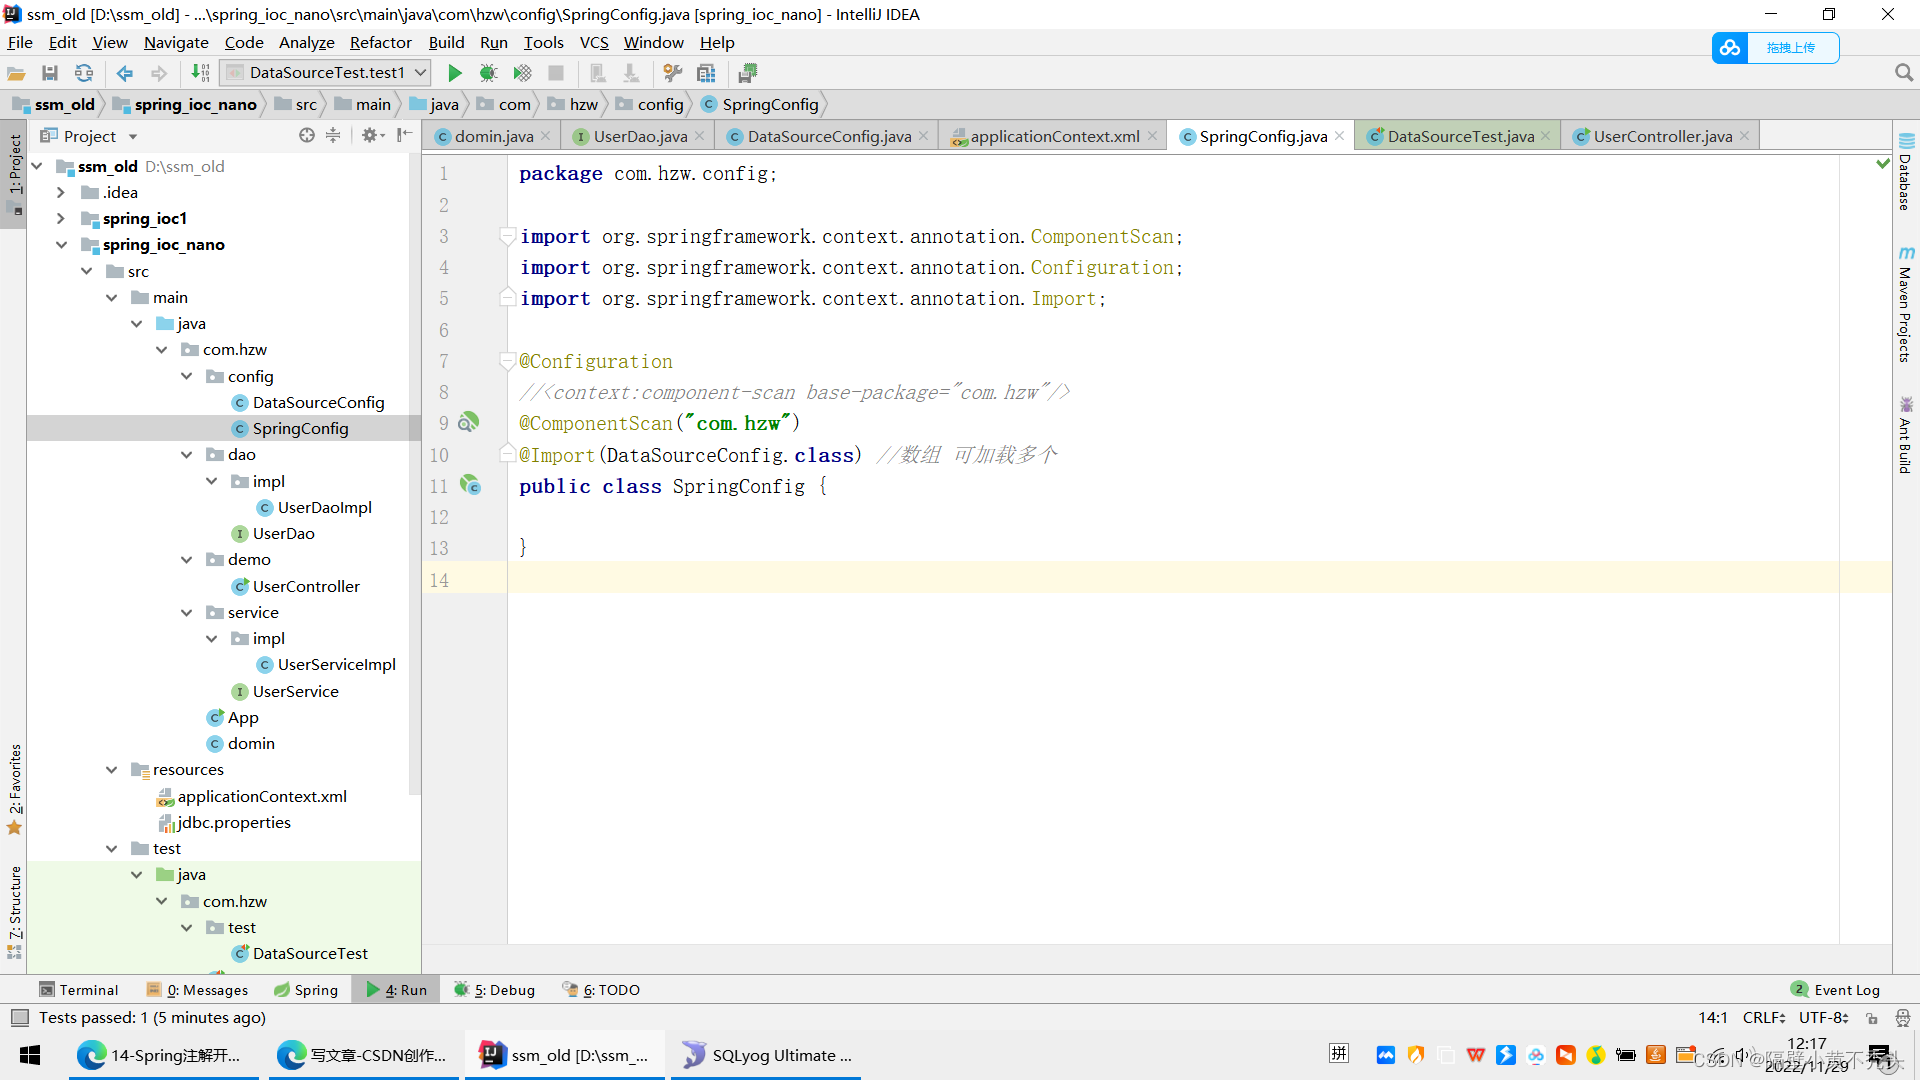Click the Save All toolbar icon
Image resolution: width=1920 pixels, height=1080 pixels.
50,73
